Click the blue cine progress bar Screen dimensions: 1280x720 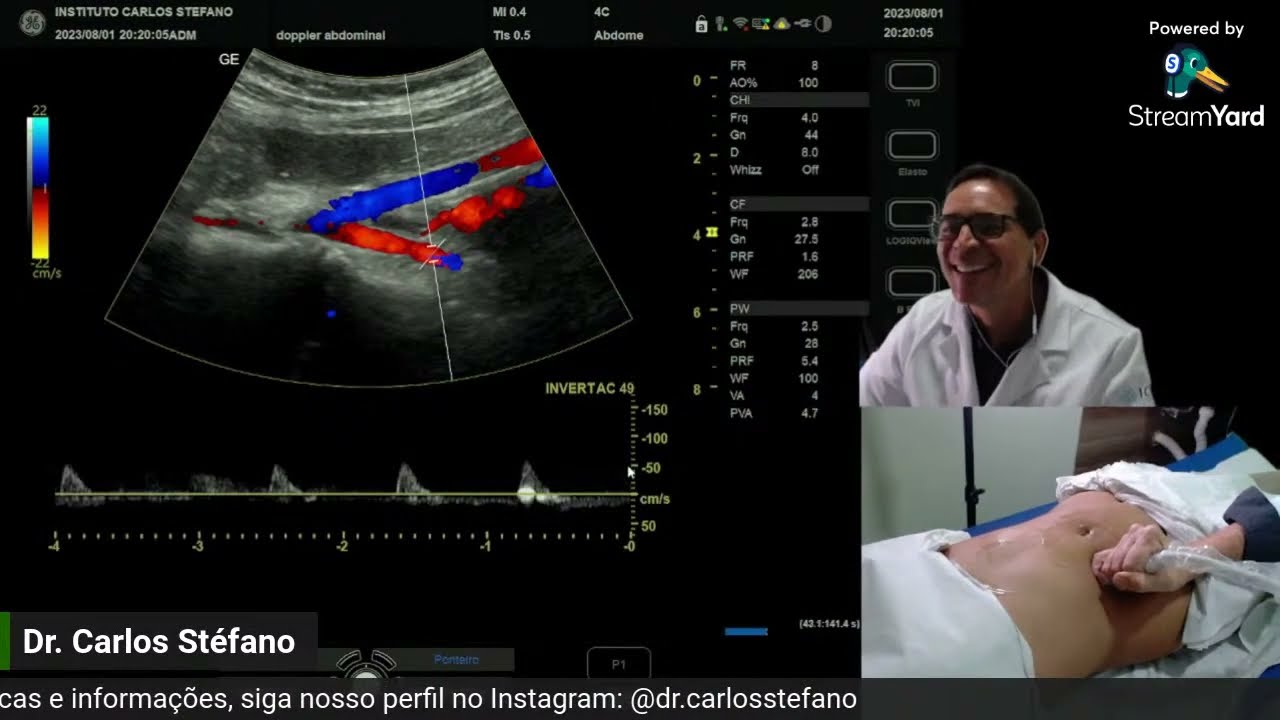746,632
